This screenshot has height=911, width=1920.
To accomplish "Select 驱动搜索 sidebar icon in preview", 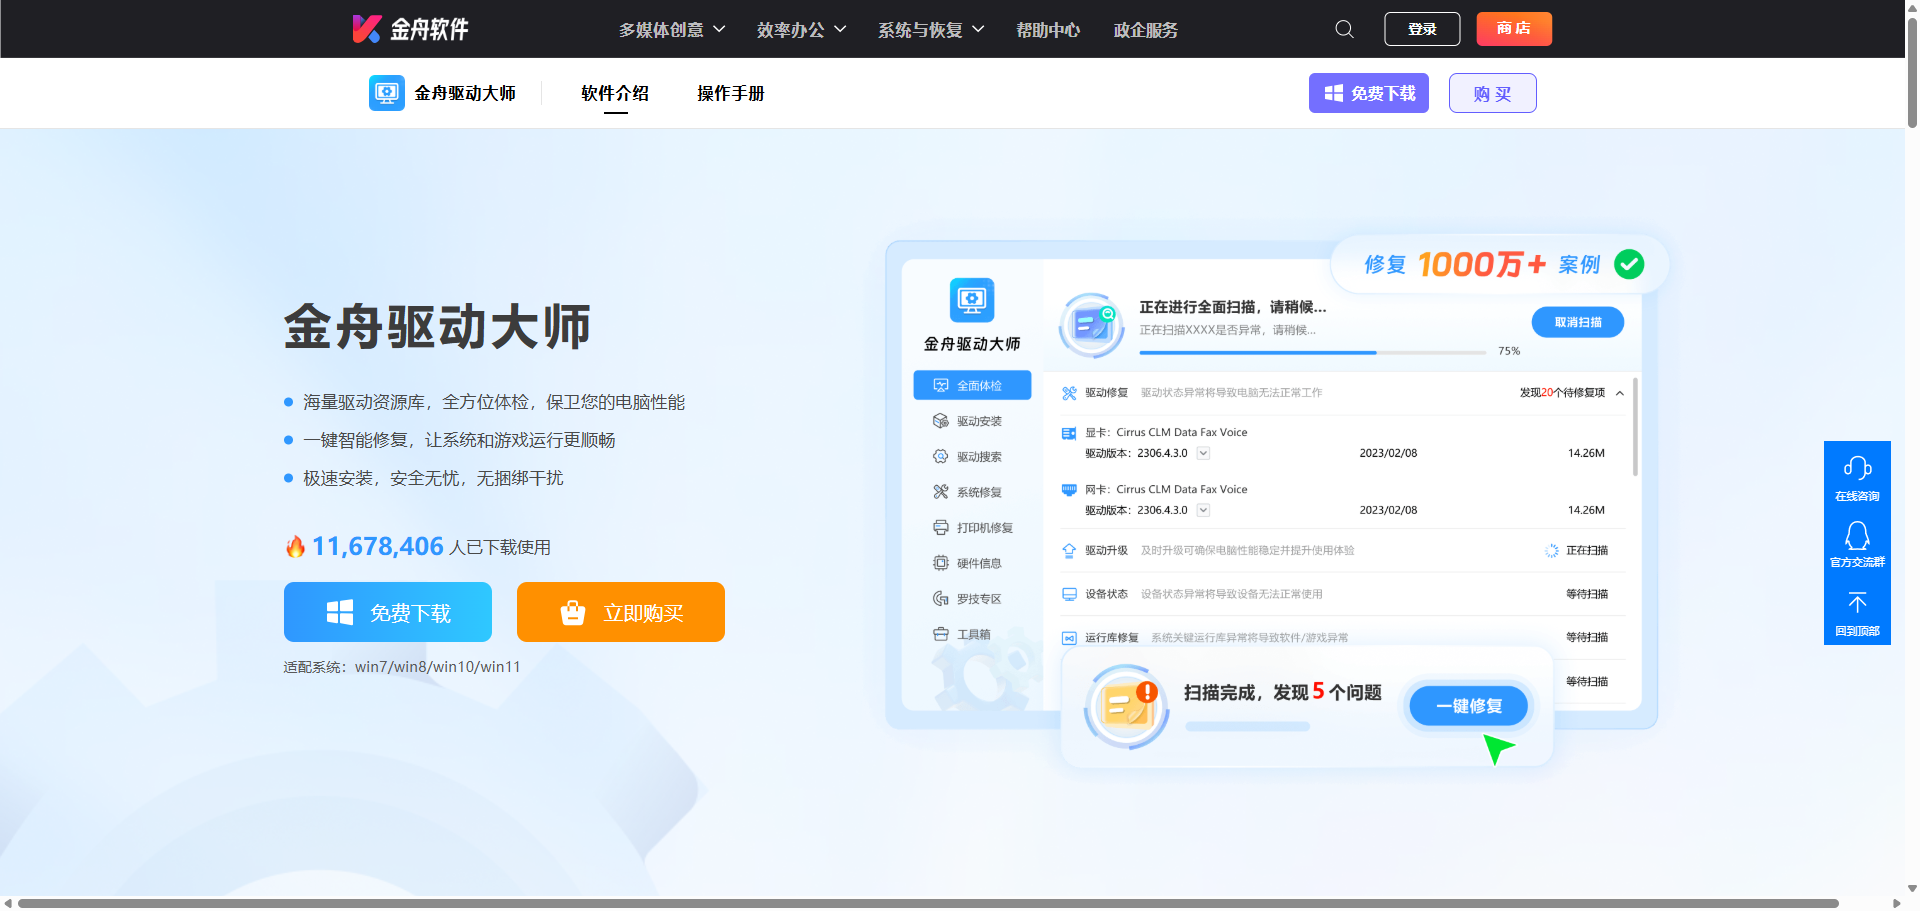I will click(940, 456).
